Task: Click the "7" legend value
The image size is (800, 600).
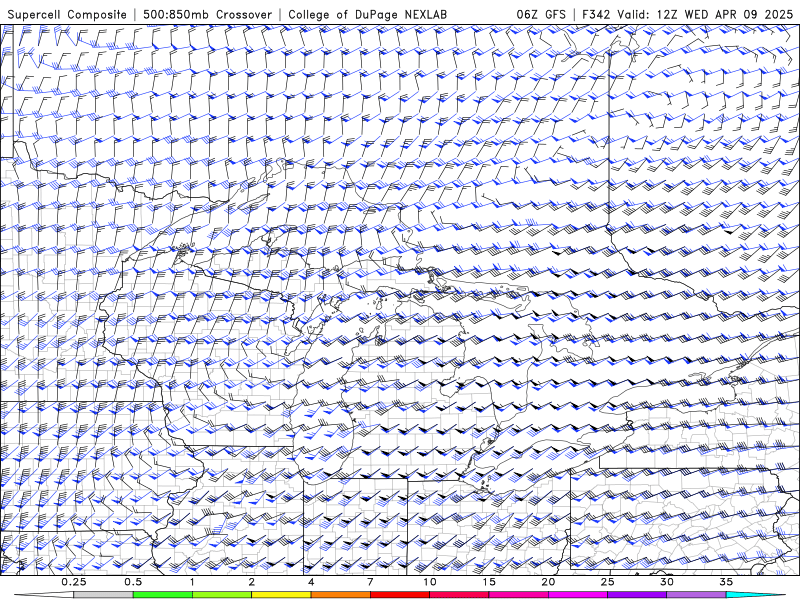Action: point(370,582)
